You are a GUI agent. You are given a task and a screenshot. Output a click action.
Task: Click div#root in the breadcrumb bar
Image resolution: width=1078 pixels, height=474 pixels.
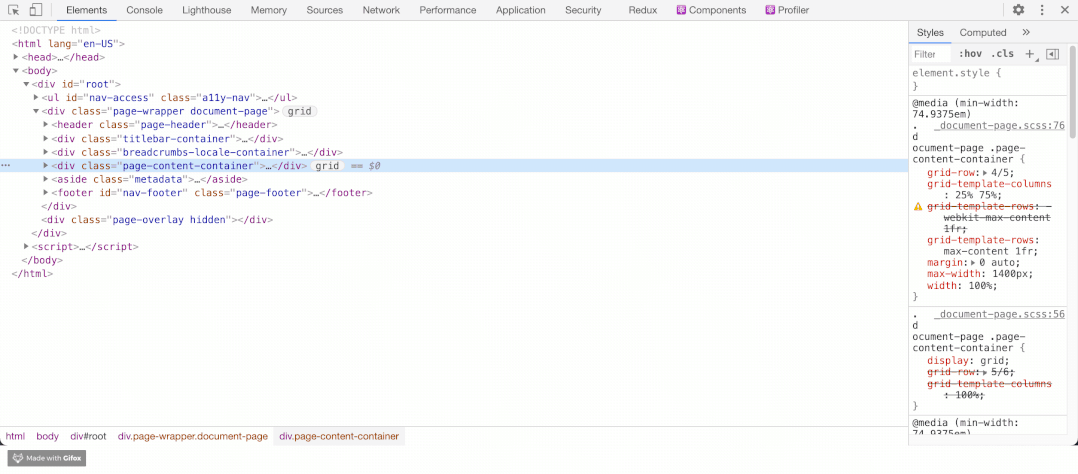88,436
